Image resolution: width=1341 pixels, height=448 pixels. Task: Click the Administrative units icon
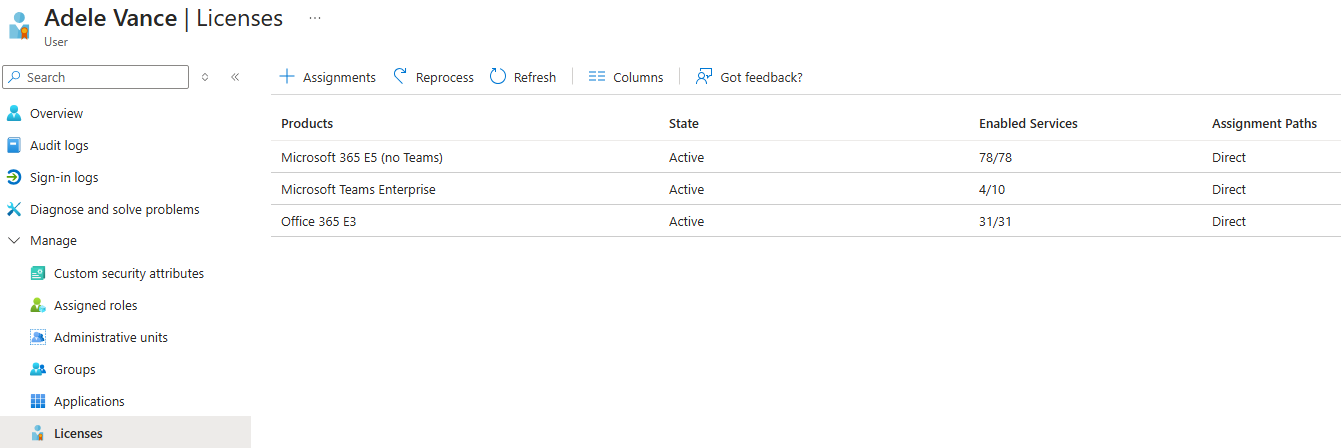tap(38, 337)
